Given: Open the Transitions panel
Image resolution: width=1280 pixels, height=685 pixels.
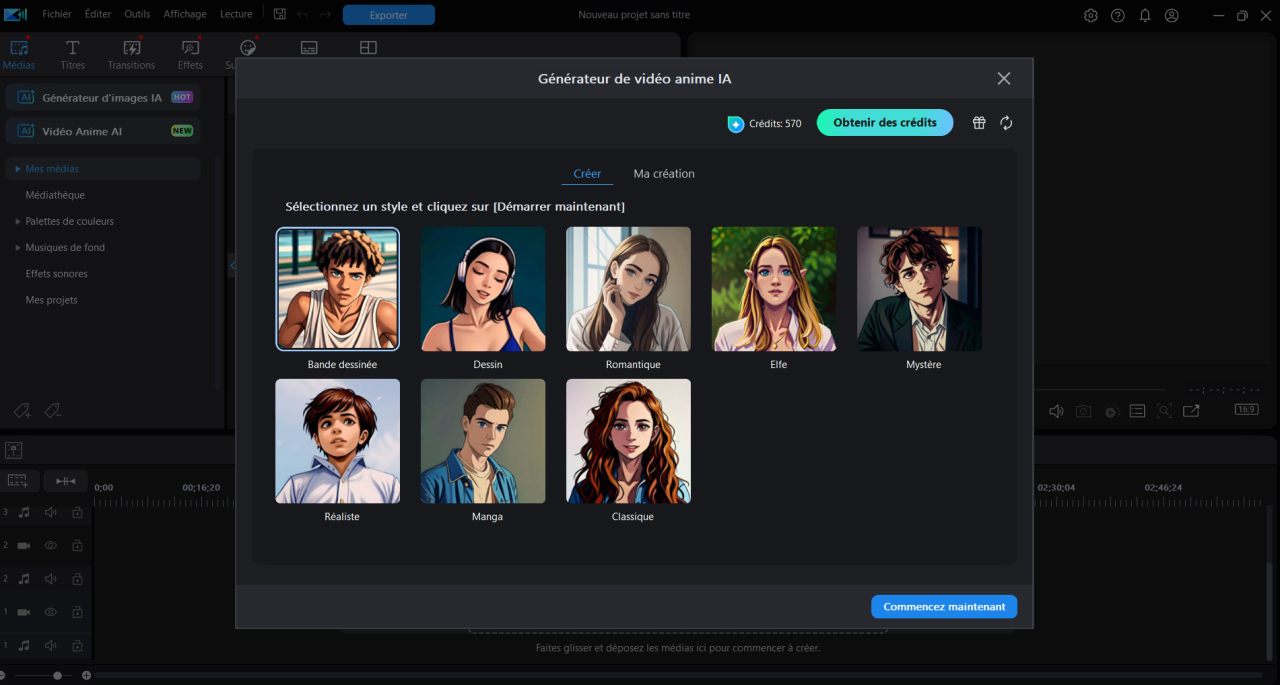Looking at the screenshot, I should pyautogui.click(x=131, y=54).
